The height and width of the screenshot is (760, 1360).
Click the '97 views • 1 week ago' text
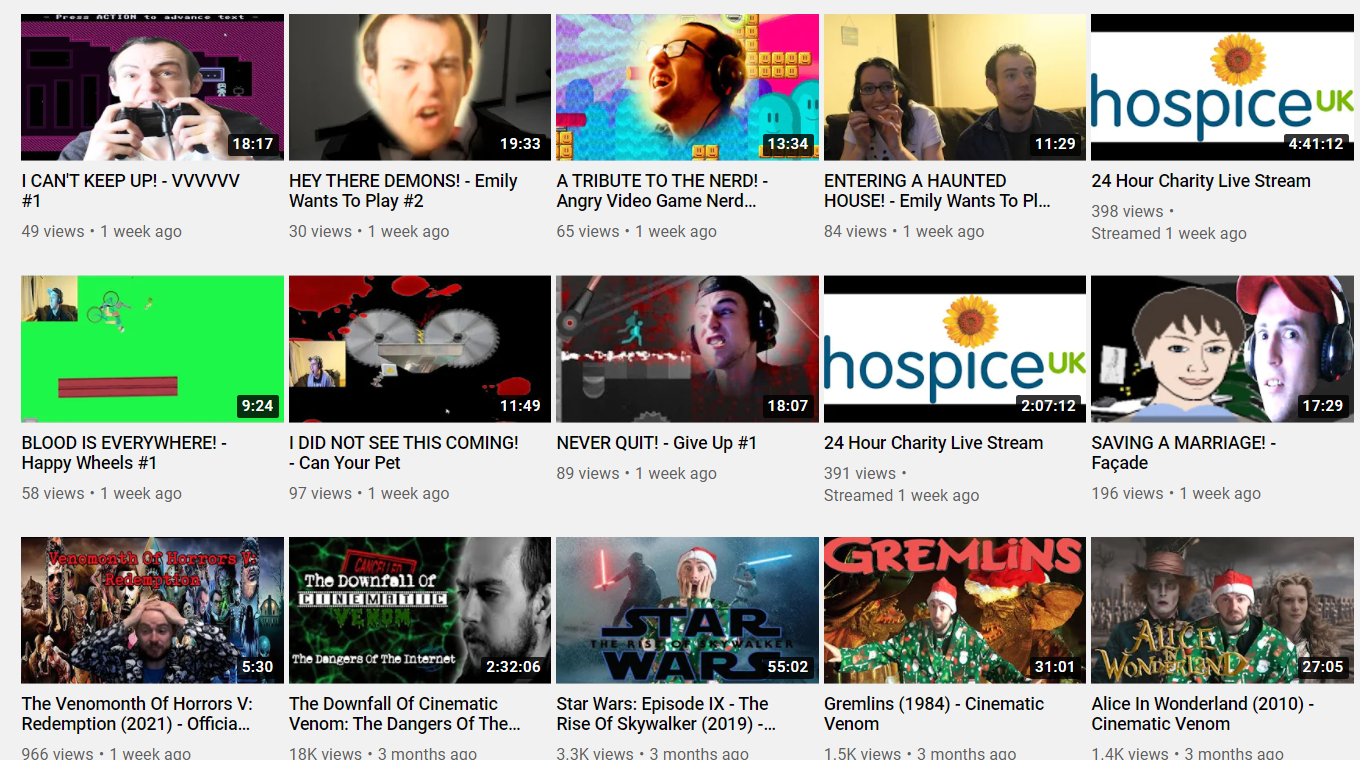(369, 493)
